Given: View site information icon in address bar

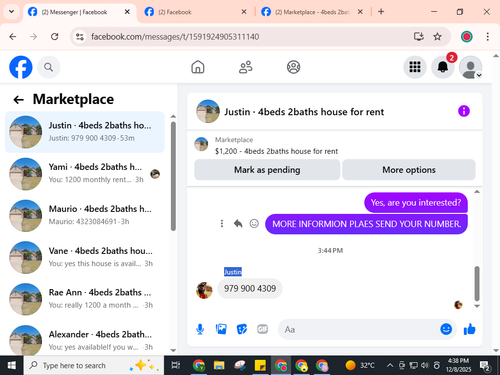Looking at the screenshot, I should point(80,36).
